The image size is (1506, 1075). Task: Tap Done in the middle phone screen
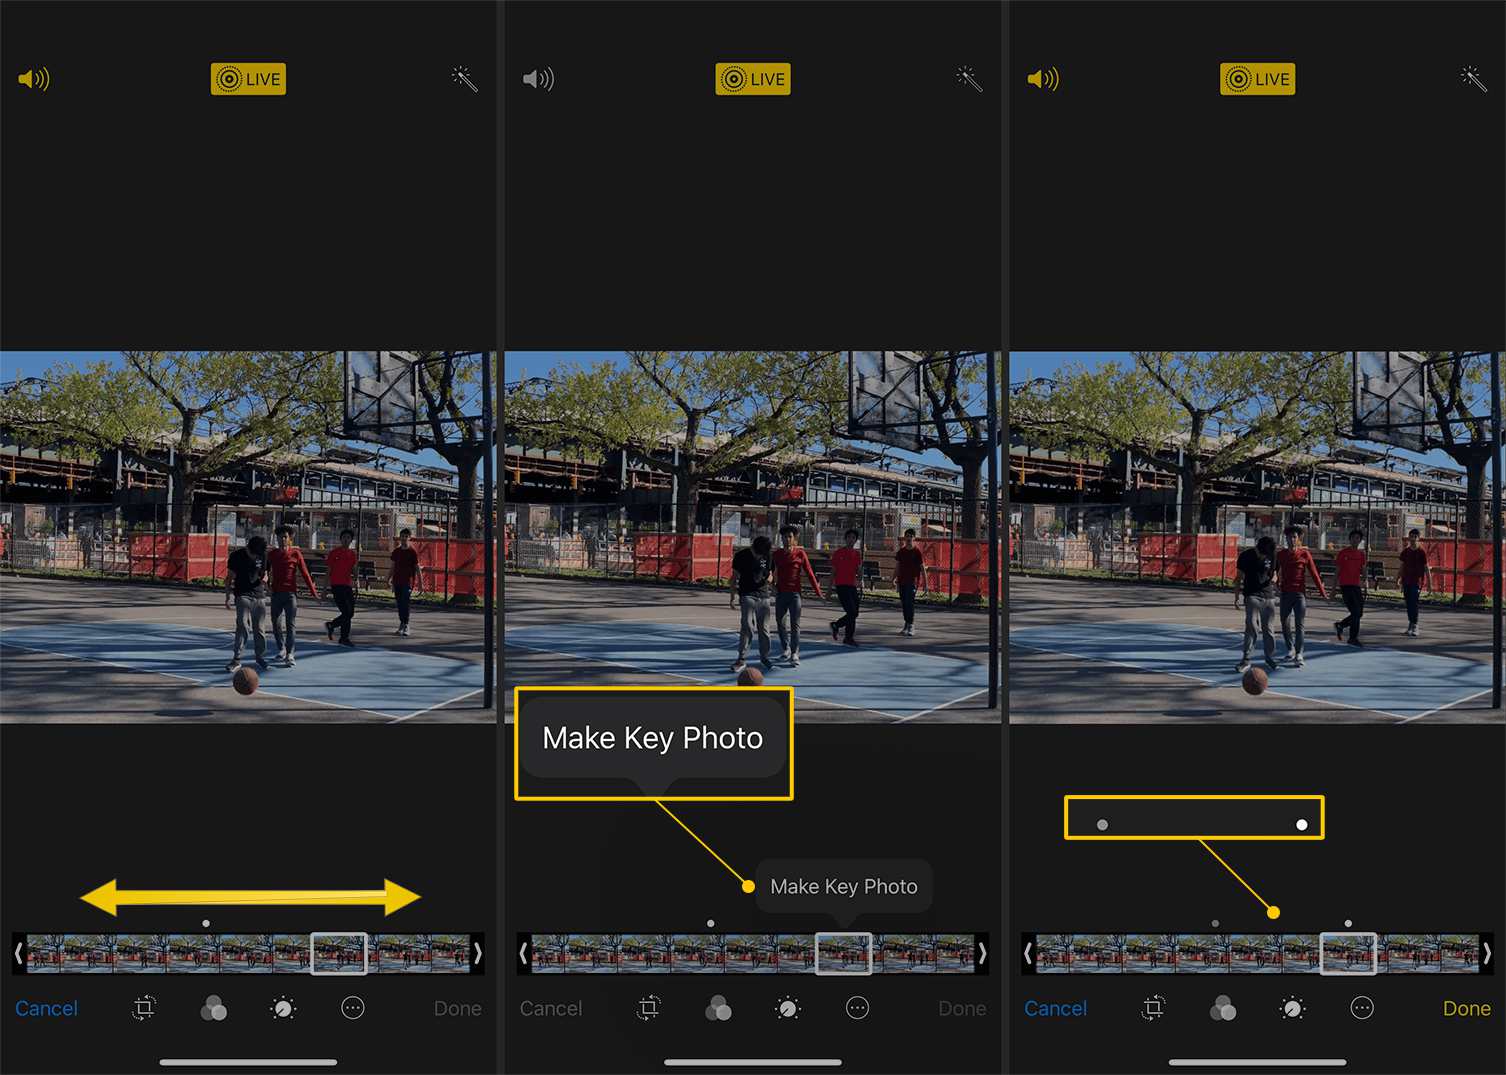(x=963, y=1008)
